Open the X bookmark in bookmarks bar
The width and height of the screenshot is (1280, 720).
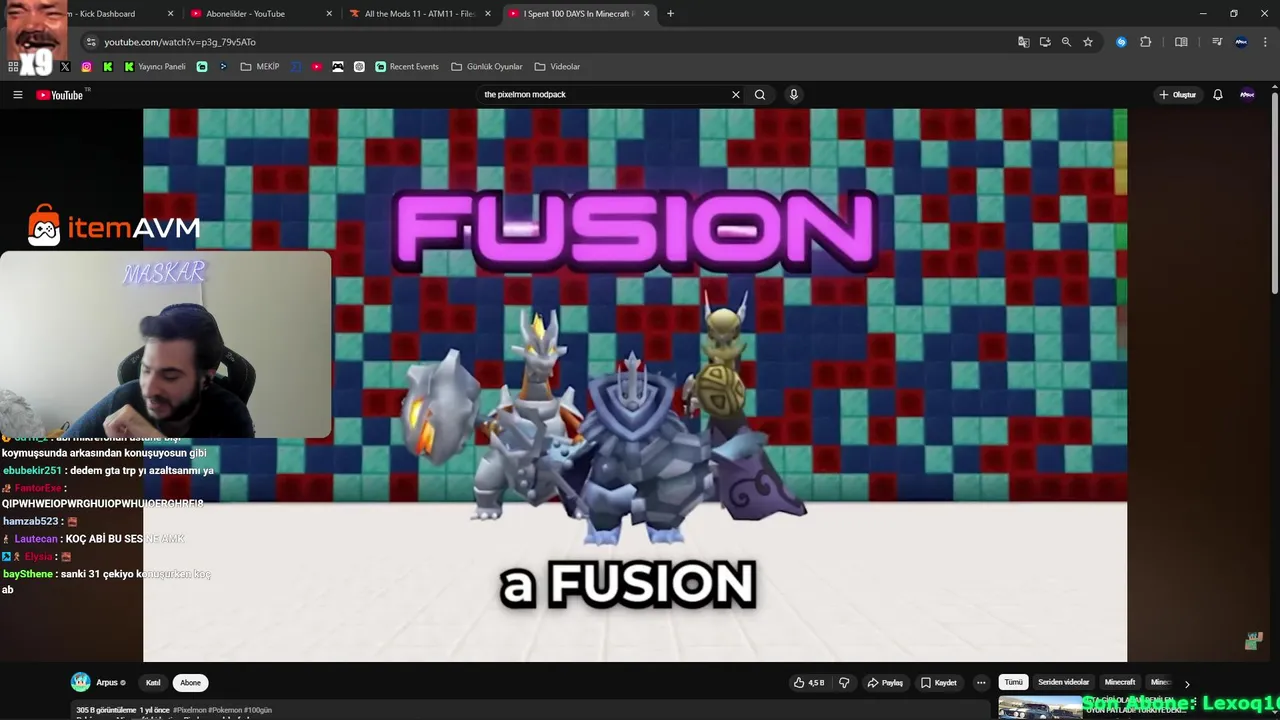click(65, 67)
